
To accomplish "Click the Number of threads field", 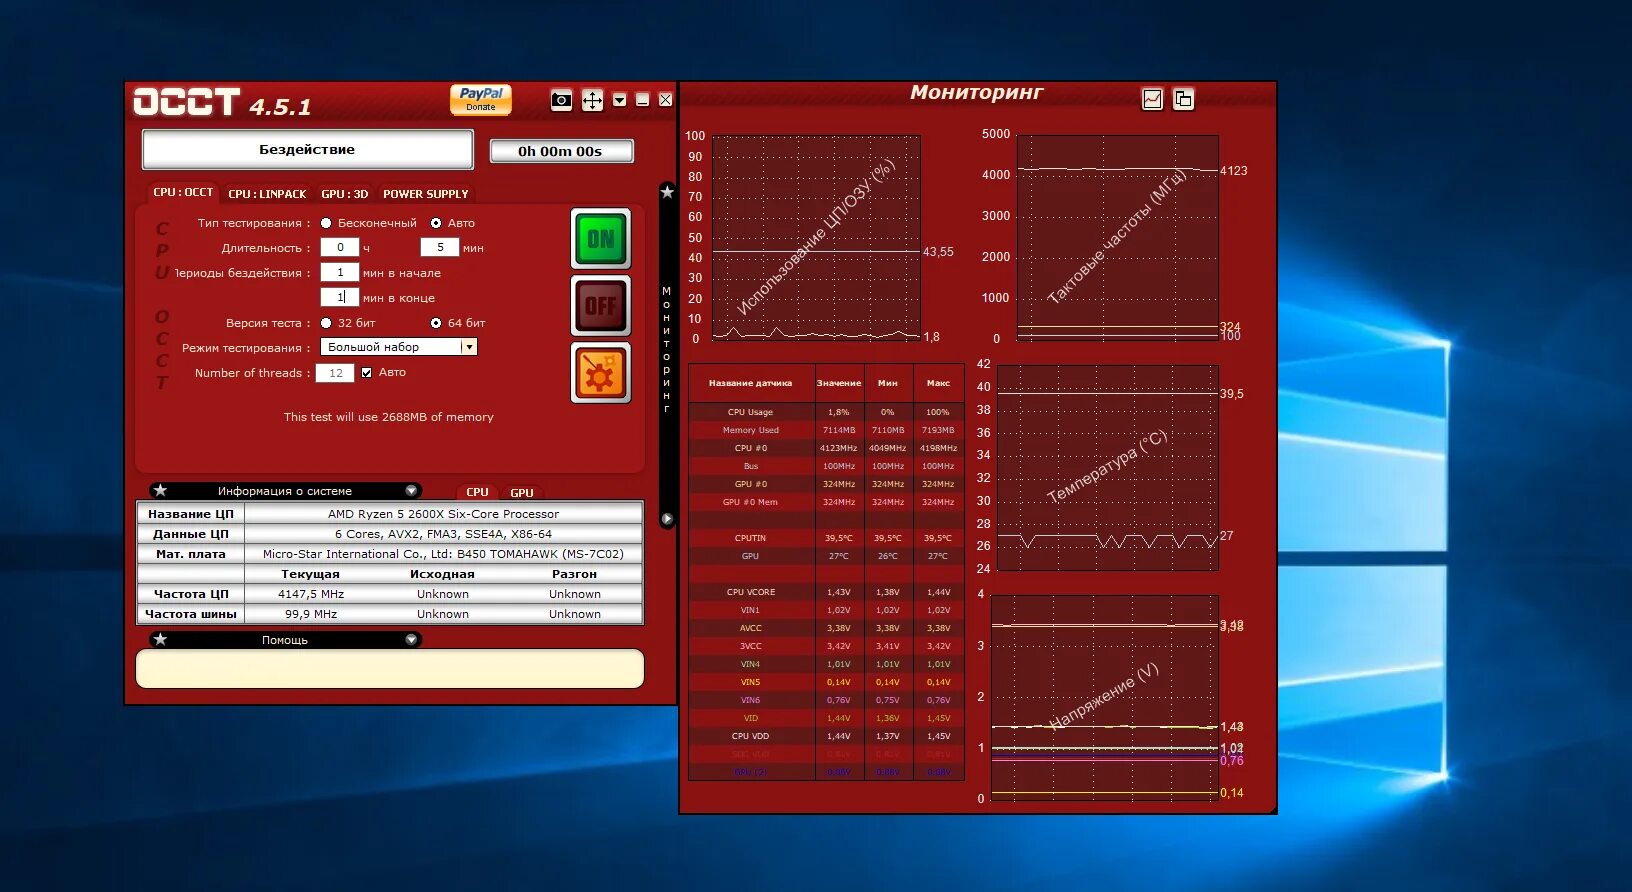I will (x=335, y=373).
